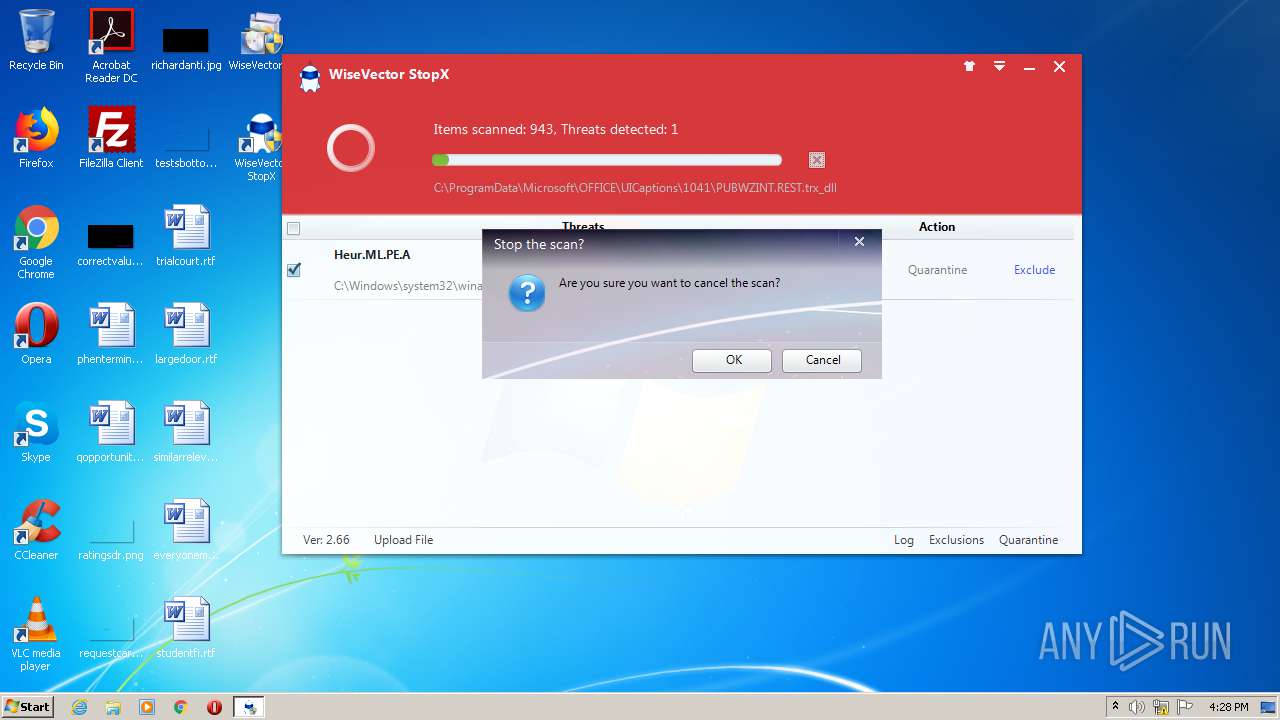1280x720 pixels.
Task: Click the Items scanned status text
Action: pyautogui.click(x=555, y=129)
